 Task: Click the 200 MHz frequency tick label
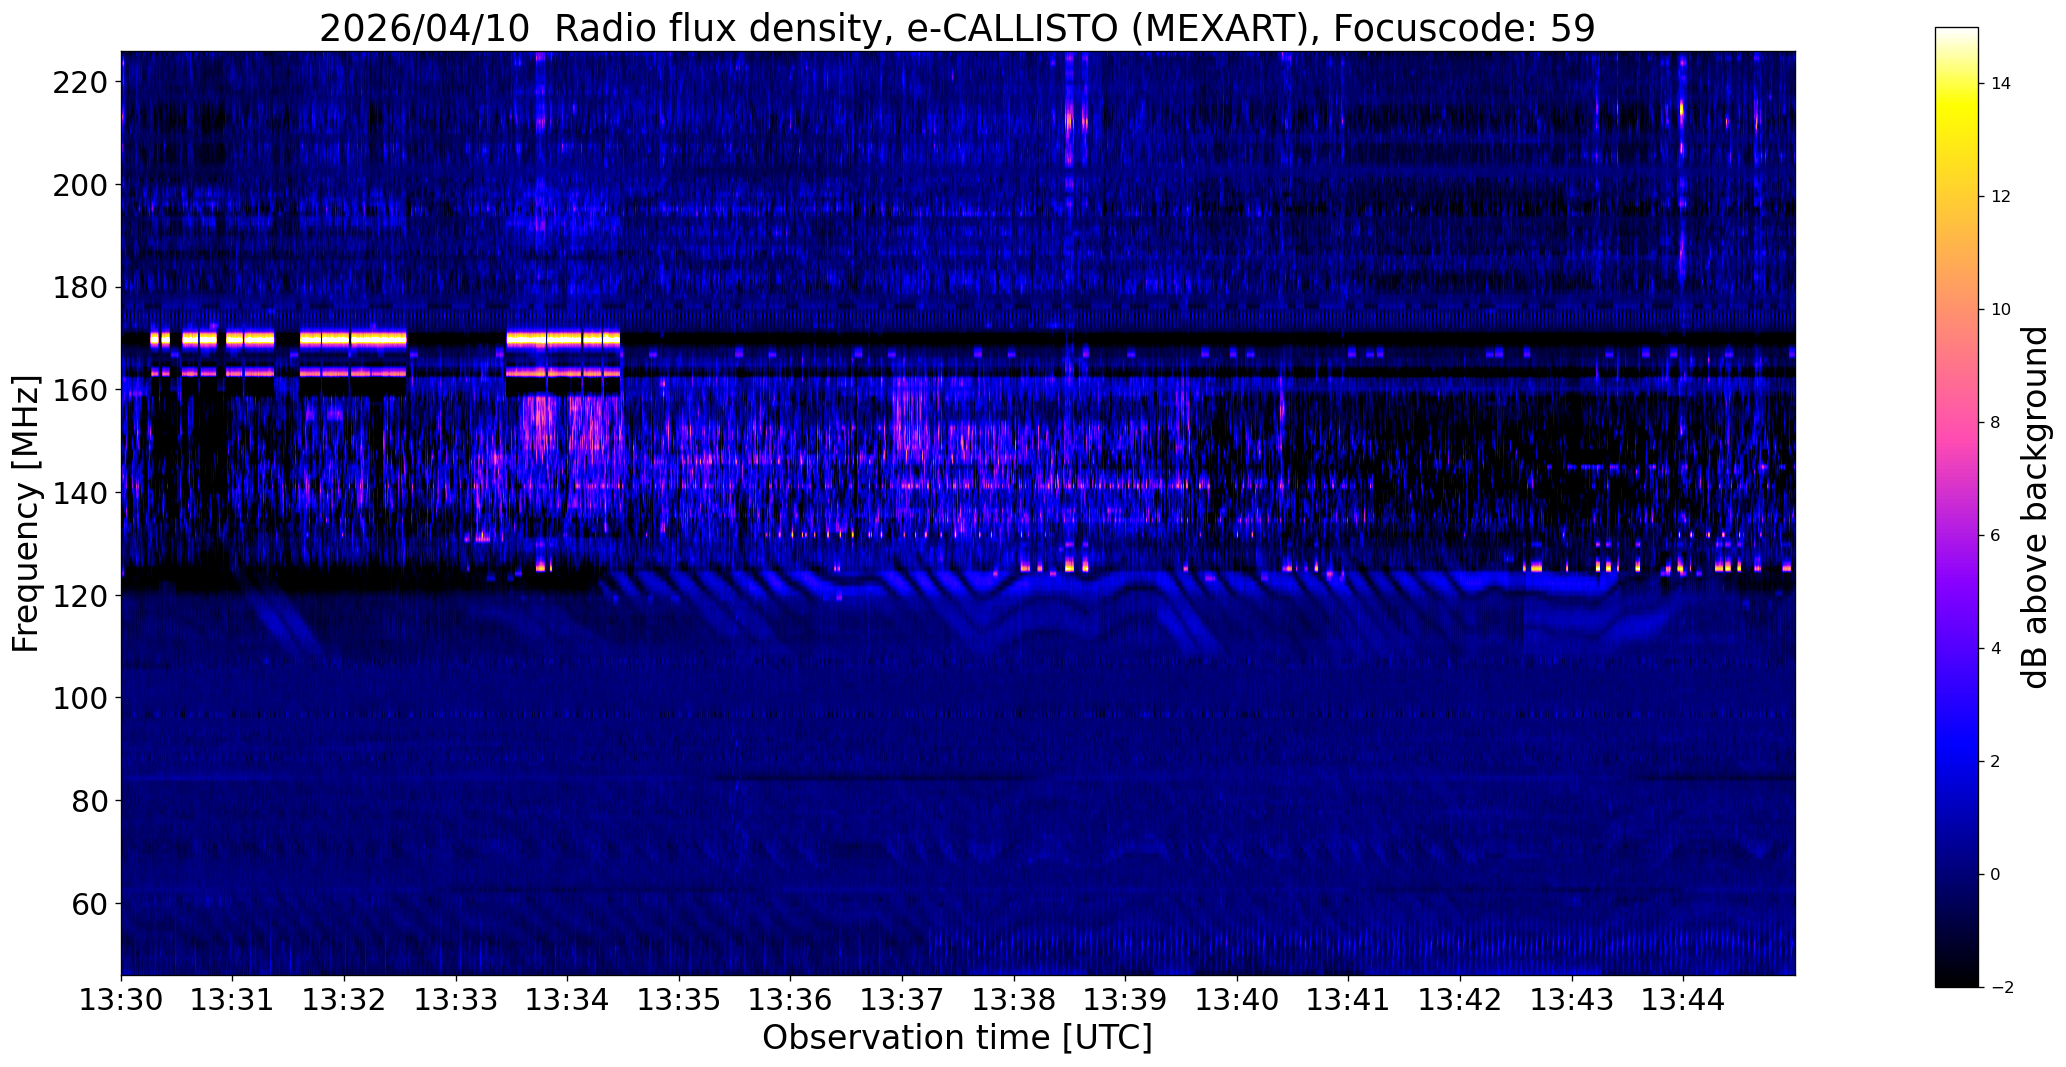pyautogui.click(x=79, y=185)
